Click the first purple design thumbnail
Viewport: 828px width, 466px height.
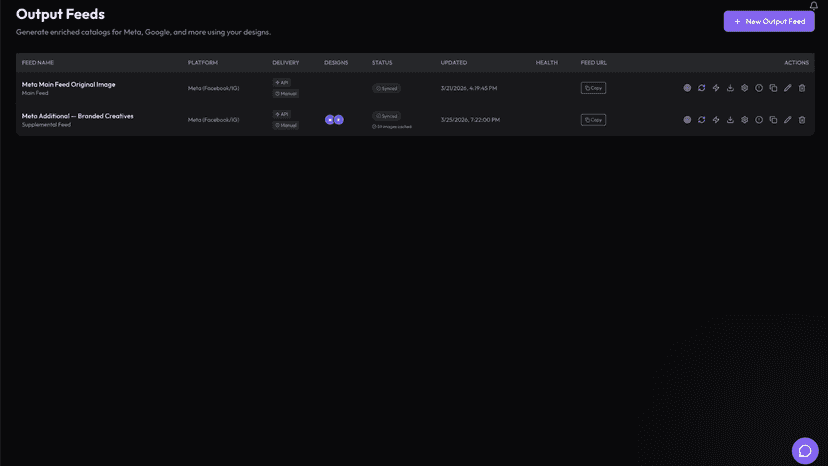coord(330,120)
